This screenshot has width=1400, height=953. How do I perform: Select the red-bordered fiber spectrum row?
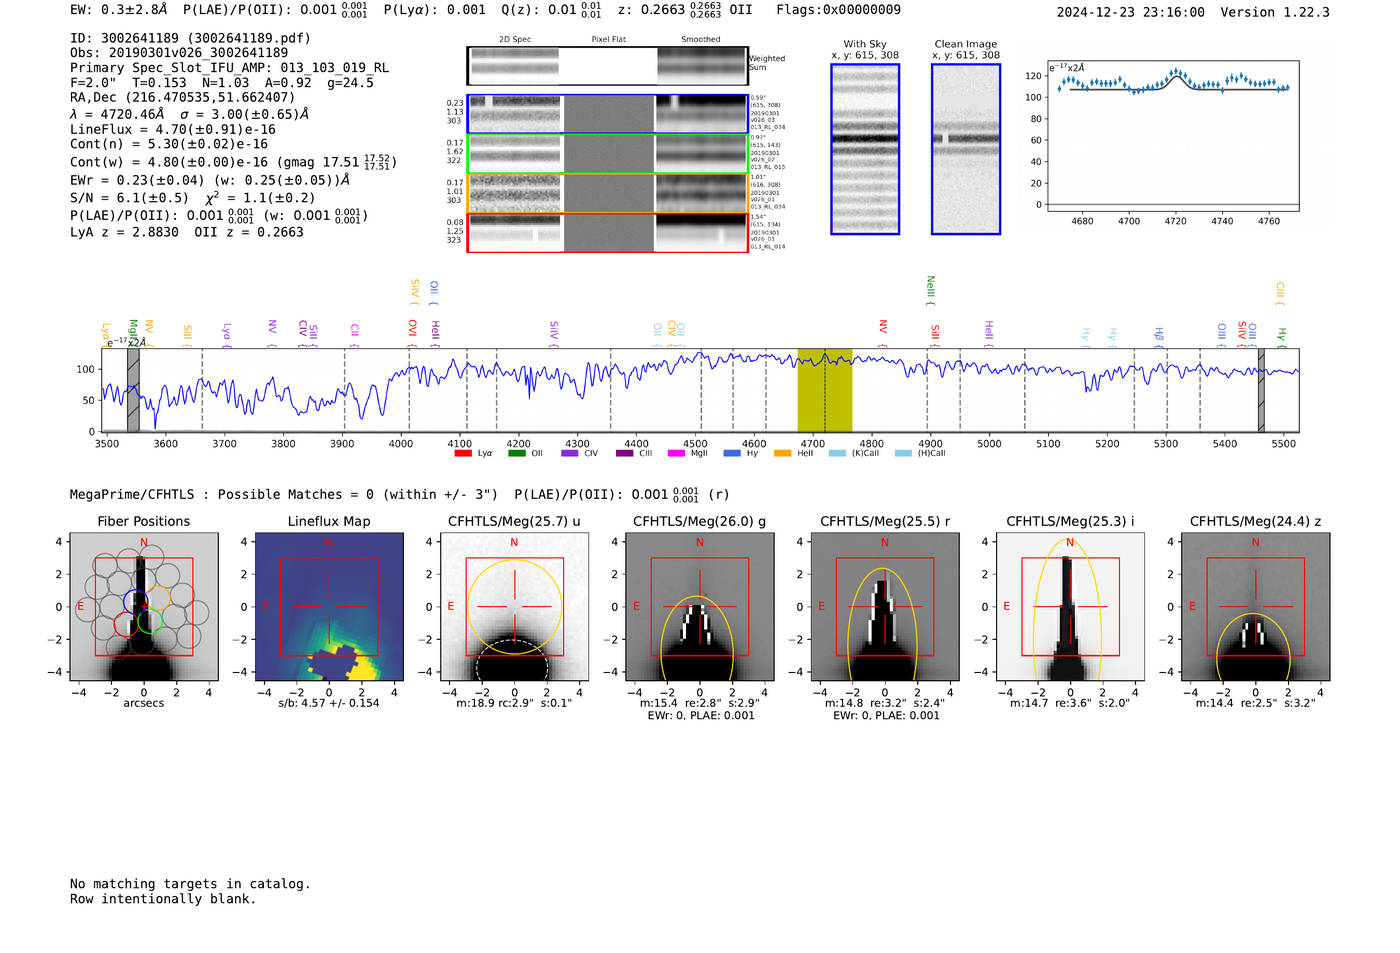tap(607, 233)
